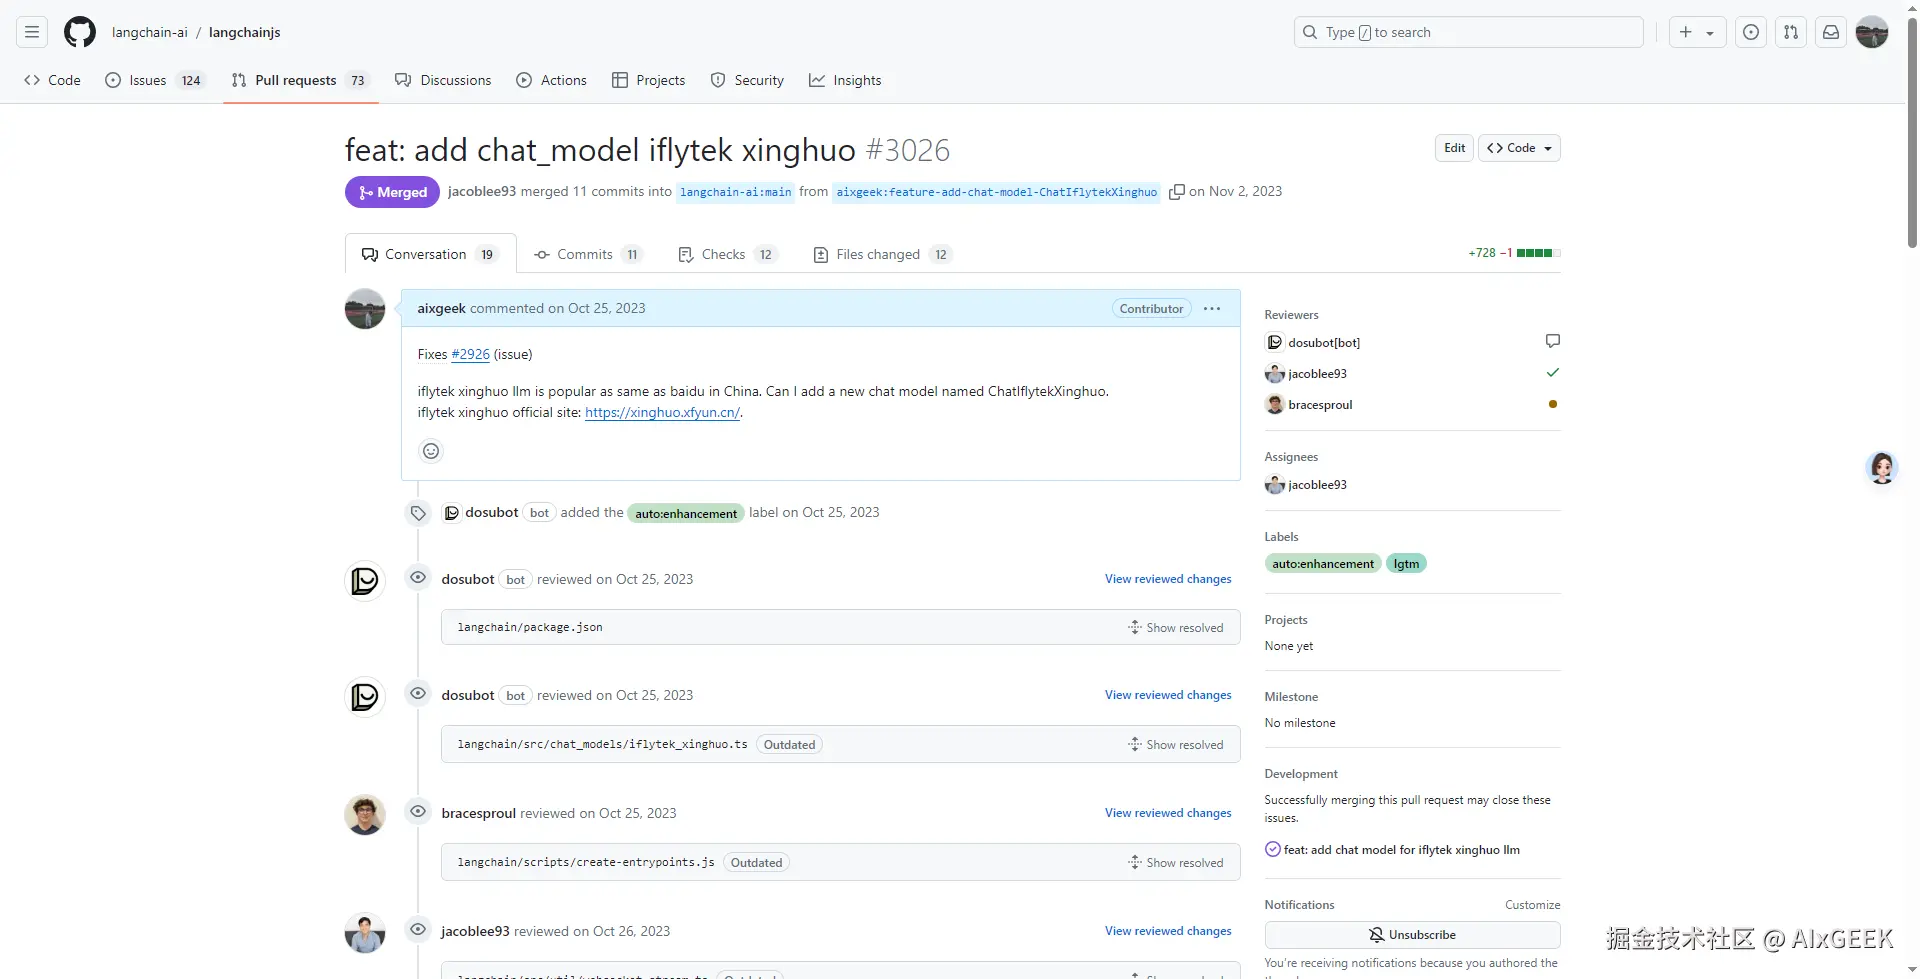Click the floating assistant avatar on right edge
Screen dimensions: 1920x979
[x=1882, y=467]
